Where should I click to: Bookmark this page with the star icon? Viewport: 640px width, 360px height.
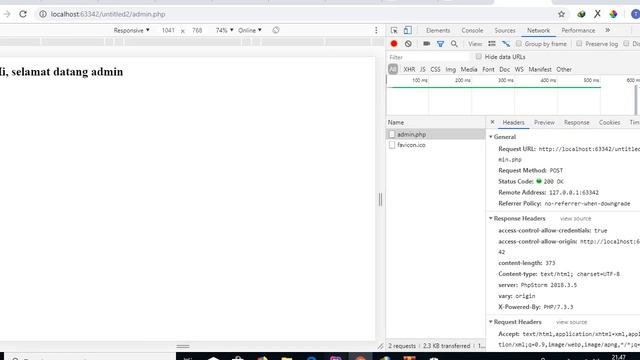pyautogui.click(x=561, y=14)
